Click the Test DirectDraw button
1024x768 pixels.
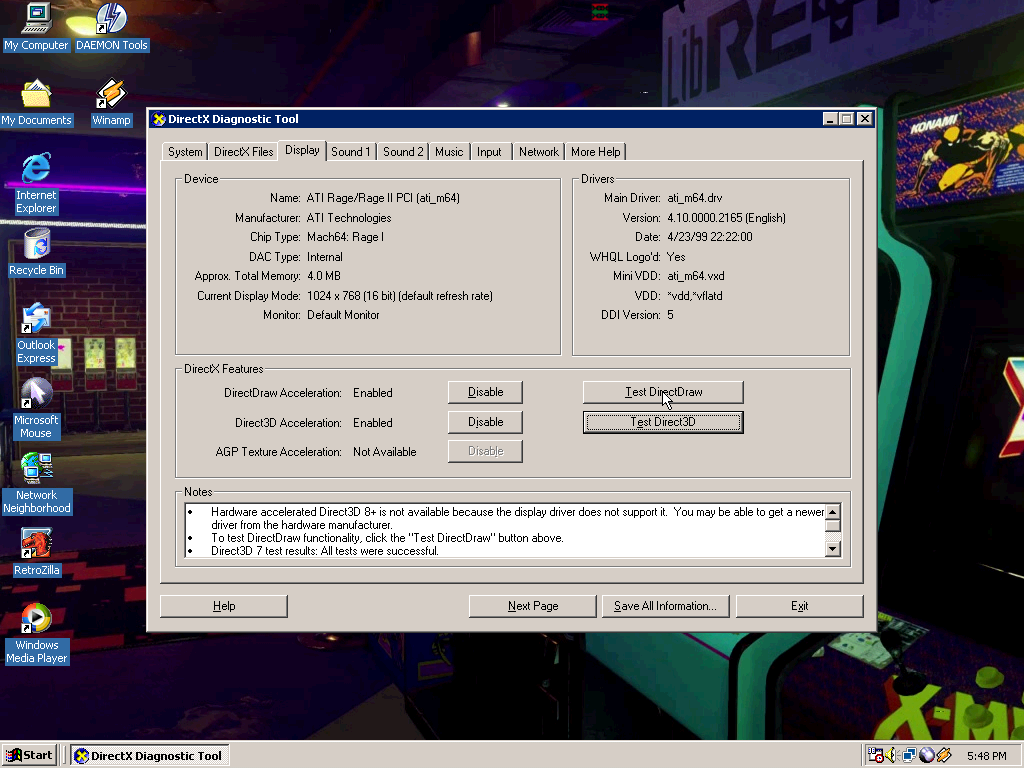(x=663, y=392)
